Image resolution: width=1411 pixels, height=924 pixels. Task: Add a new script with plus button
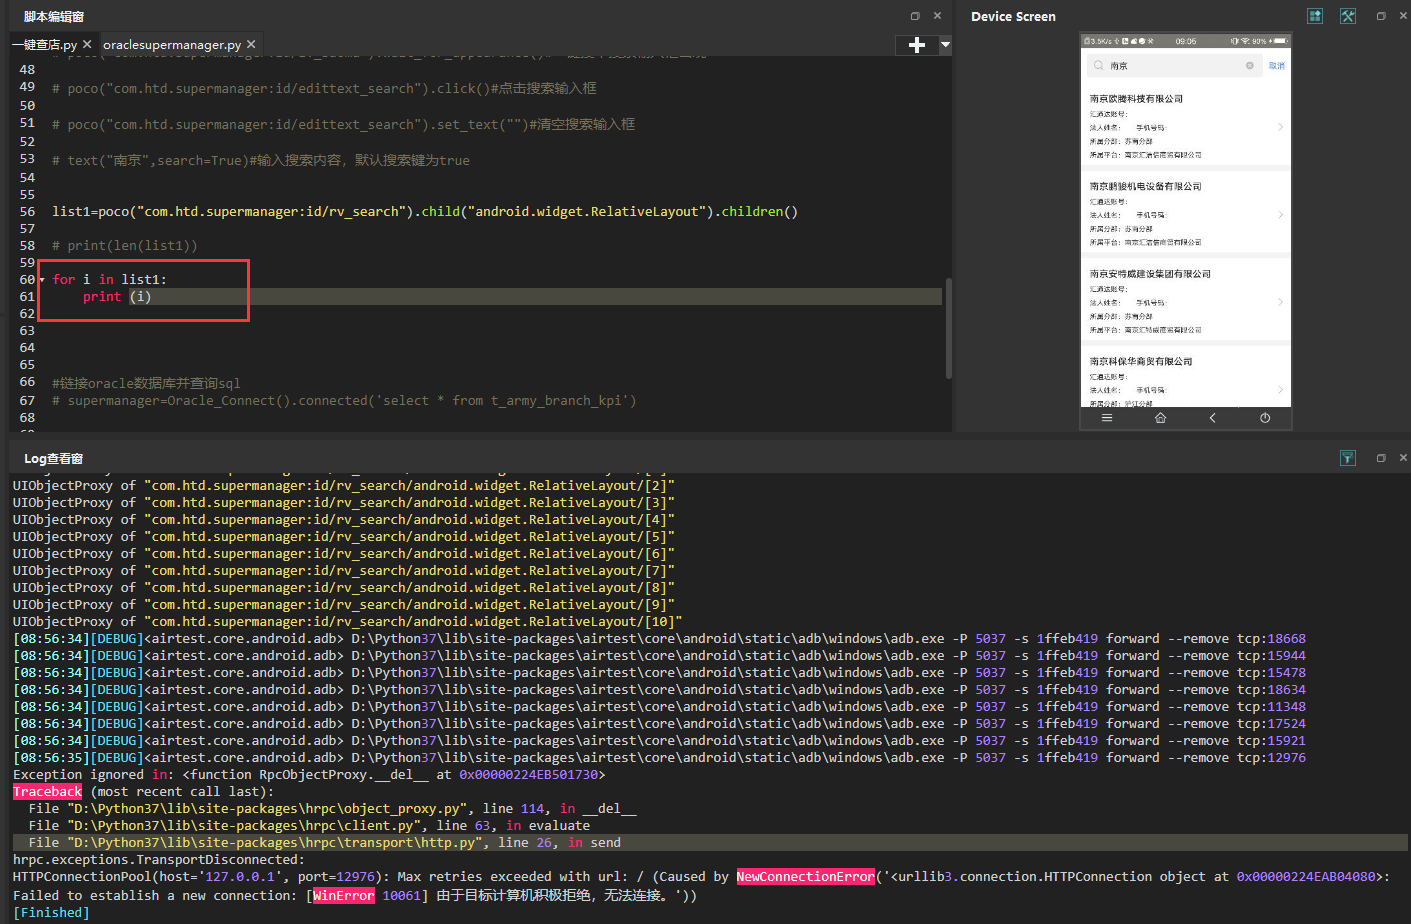pos(916,45)
